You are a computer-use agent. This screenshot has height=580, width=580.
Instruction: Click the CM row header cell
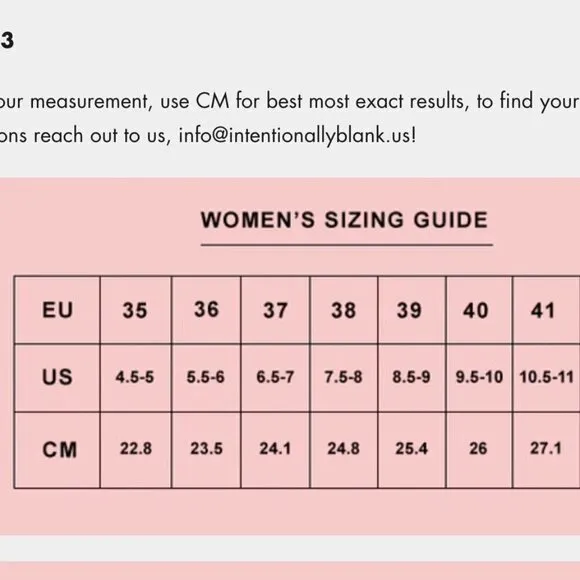57,450
